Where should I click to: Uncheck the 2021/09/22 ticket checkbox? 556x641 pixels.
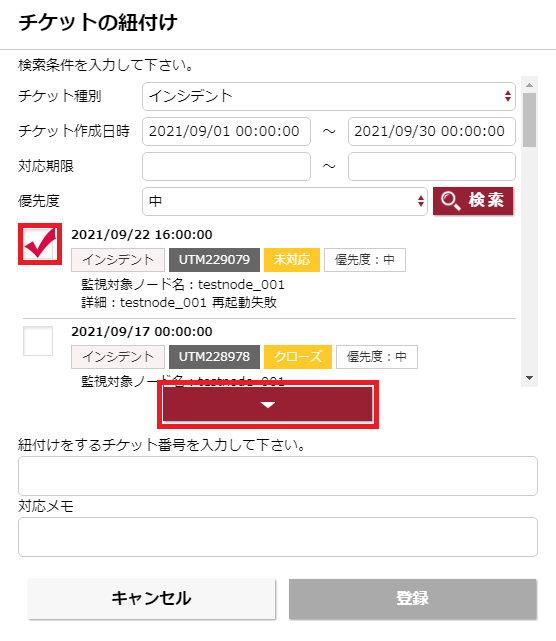40,244
